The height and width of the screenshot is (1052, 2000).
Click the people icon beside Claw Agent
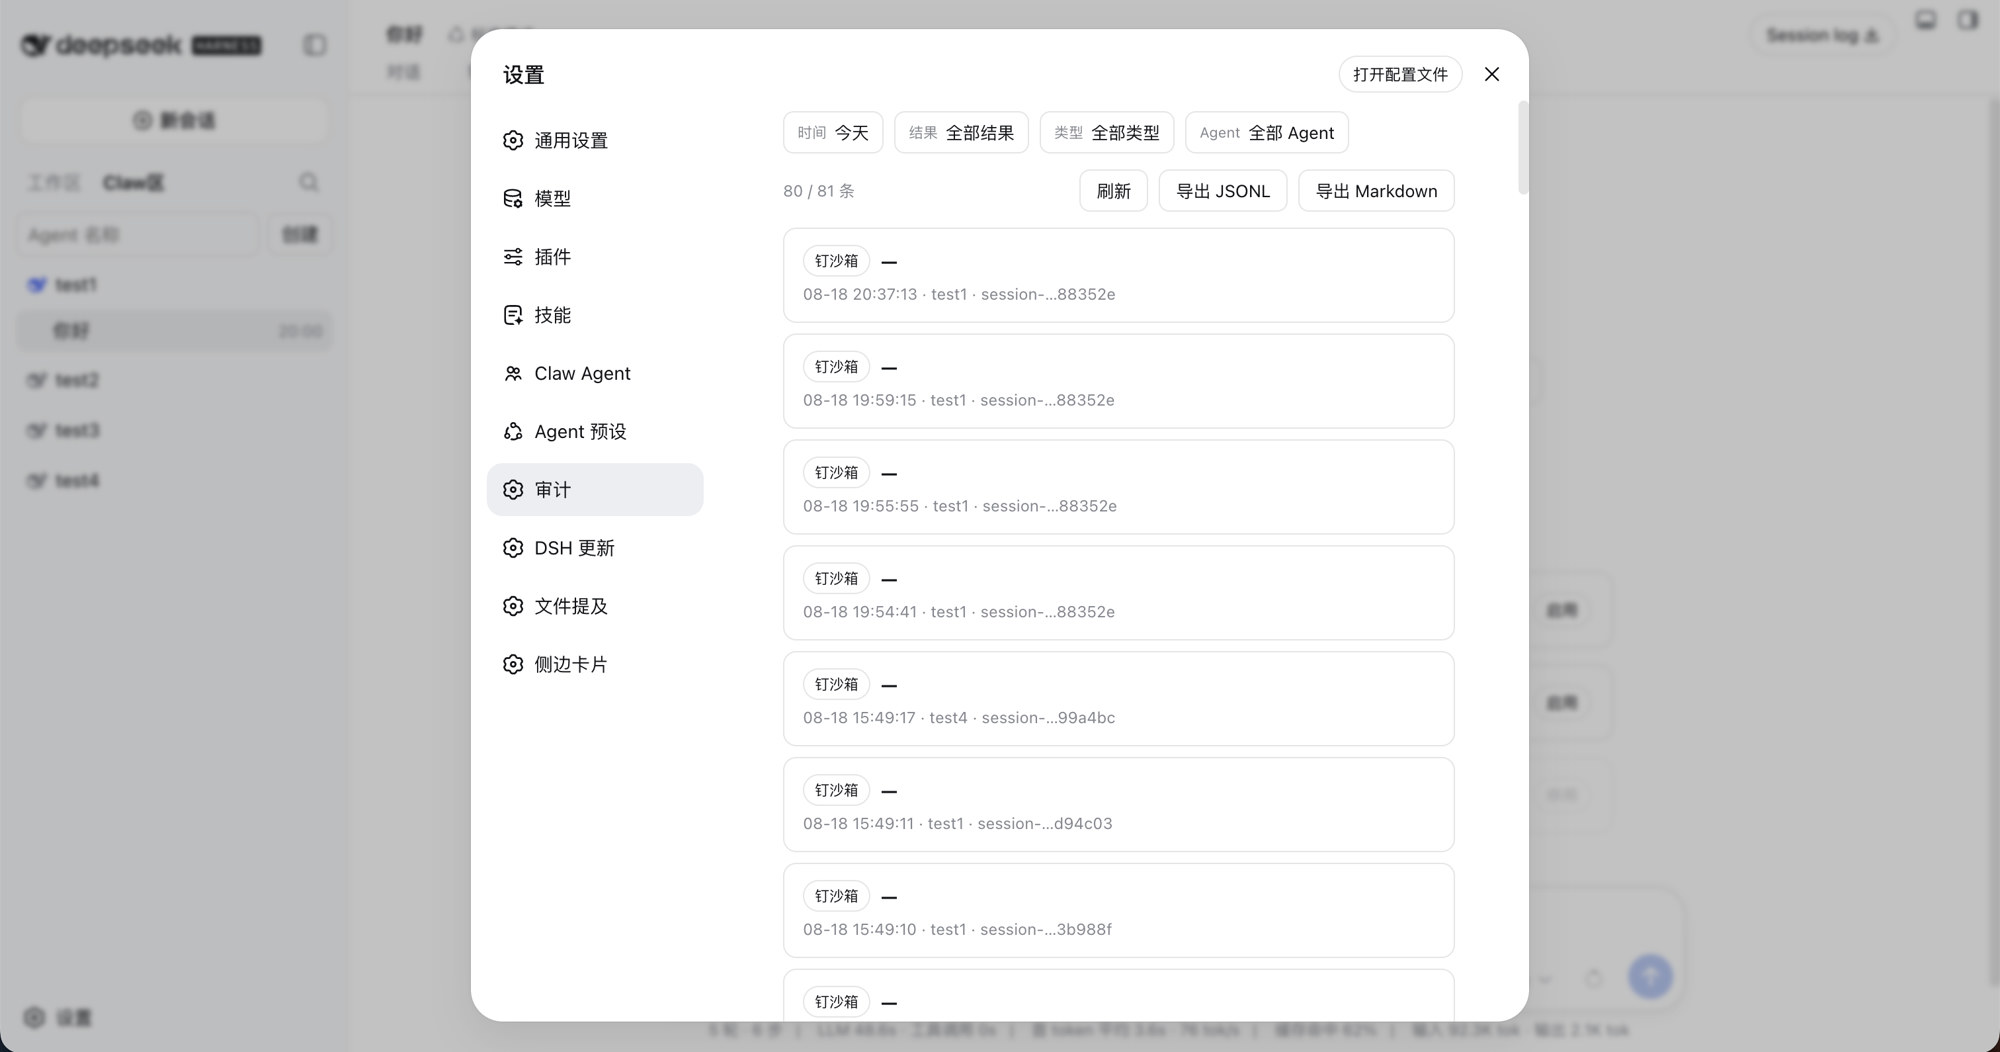click(x=513, y=373)
